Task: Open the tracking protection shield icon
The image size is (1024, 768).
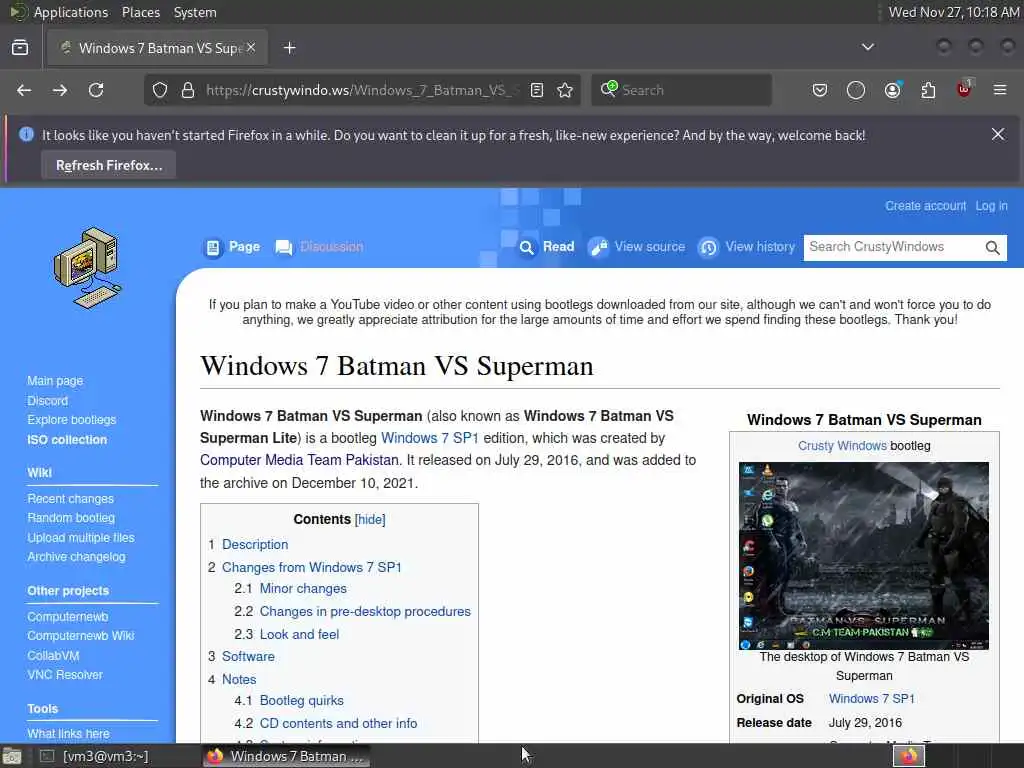Action: click(x=160, y=90)
